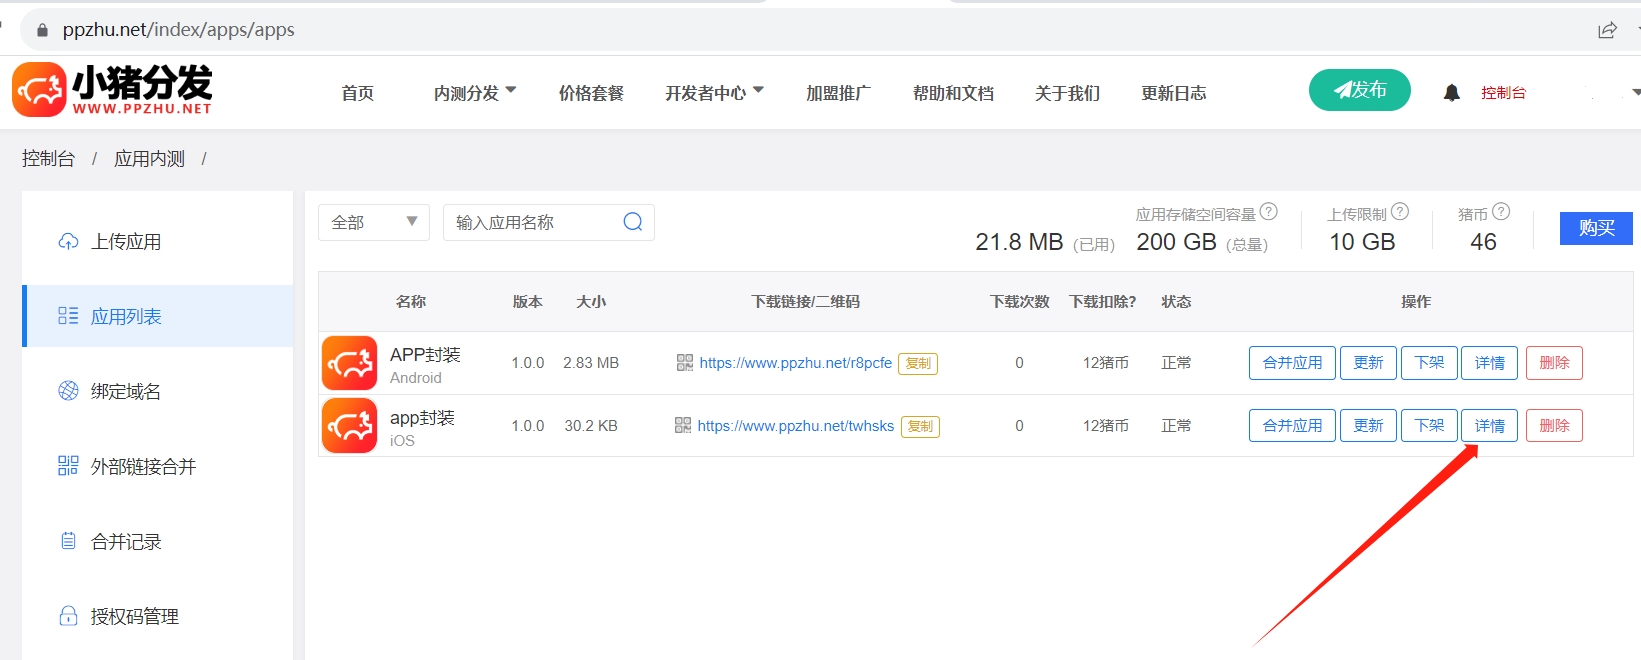Go to 授权码管理 in sidebar

click(134, 617)
